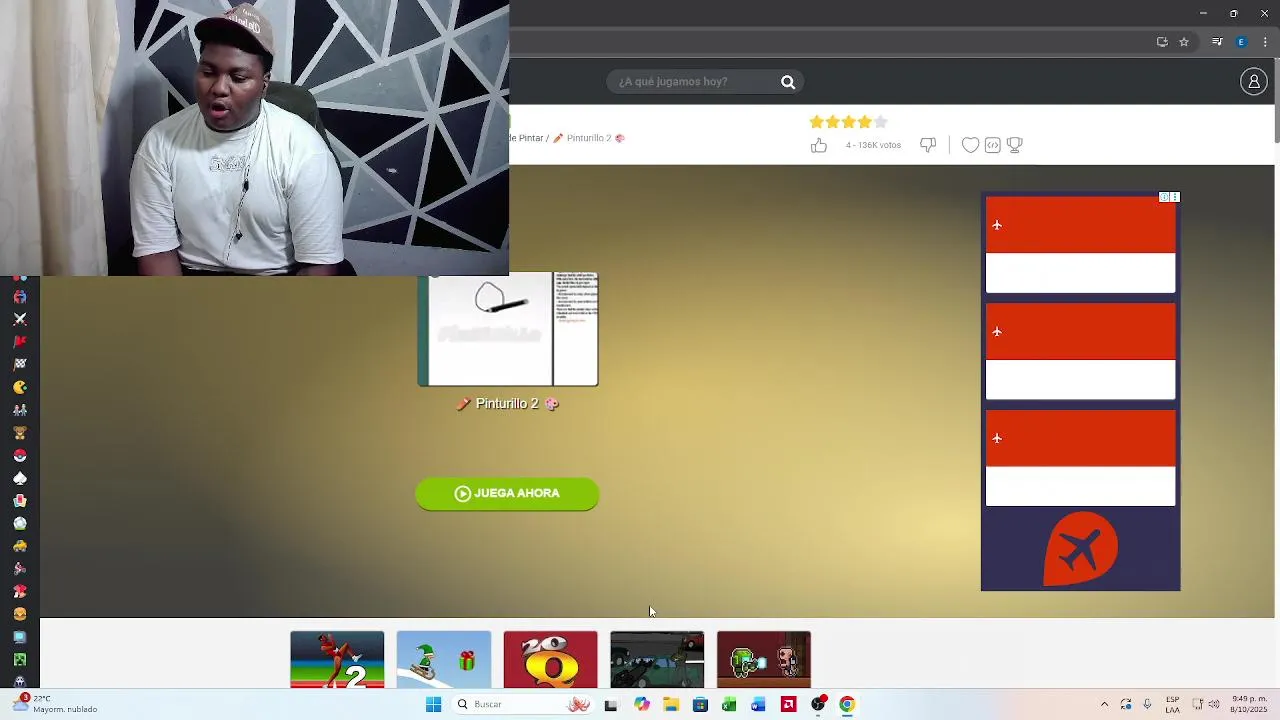Open Chrome profile avatar E
This screenshot has height=720, width=1280.
[1241, 42]
